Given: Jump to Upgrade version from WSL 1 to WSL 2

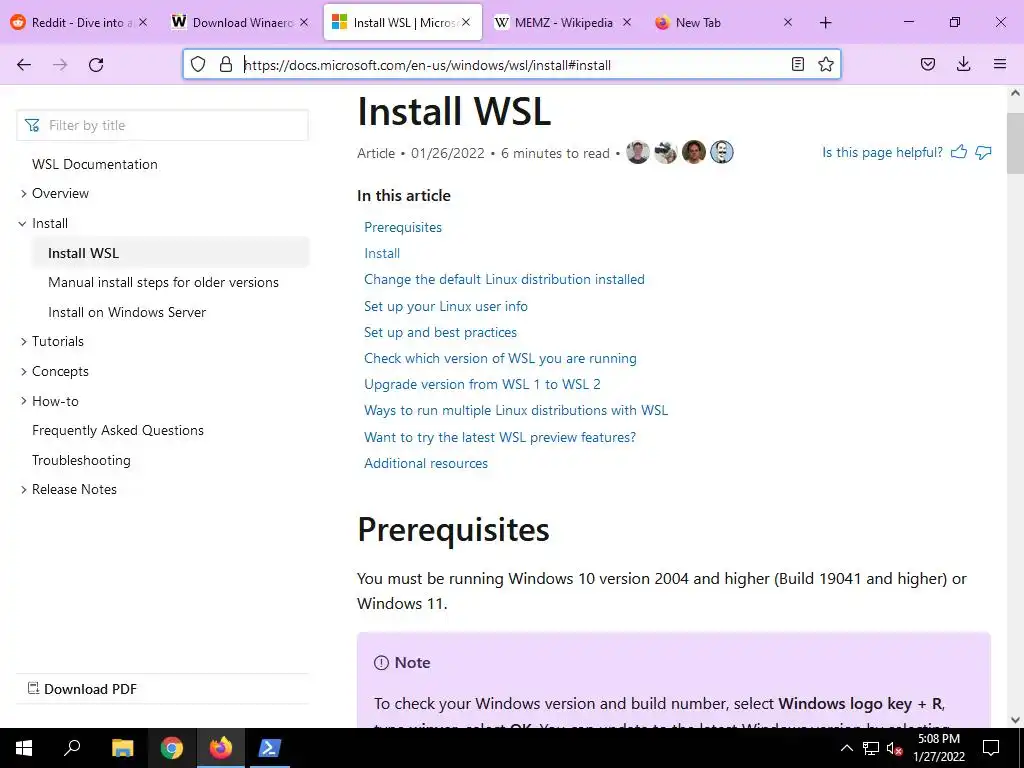Looking at the screenshot, I should tap(482, 384).
